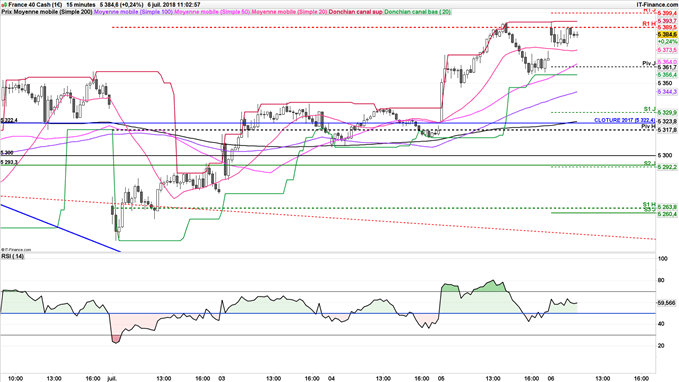Click the 5 373,5 pink moving average tag
Image resolution: width=679 pixels, height=382 pixels.
pyautogui.click(x=667, y=50)
